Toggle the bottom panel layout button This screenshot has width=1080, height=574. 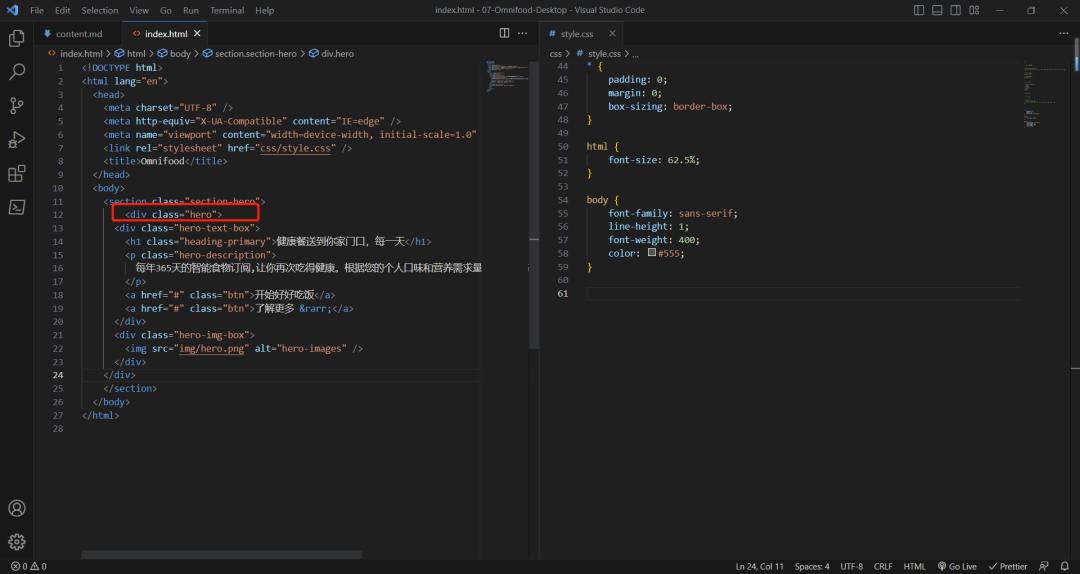937,10
